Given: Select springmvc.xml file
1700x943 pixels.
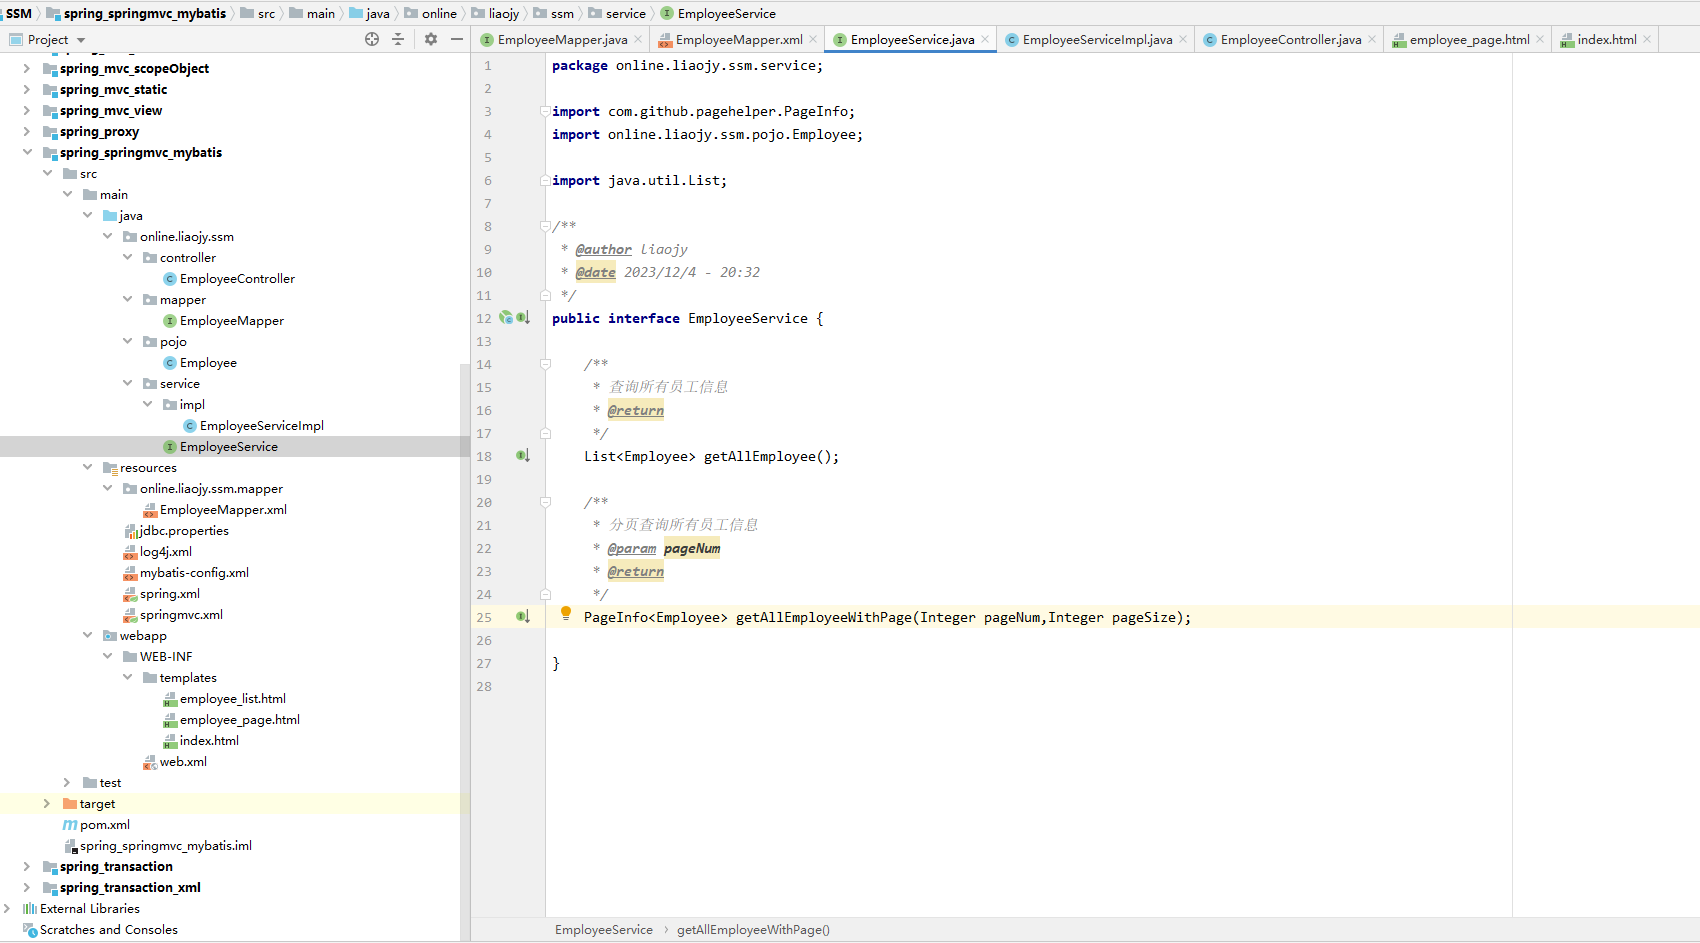Looking at the screenshot, I should (x=181, y=614).
